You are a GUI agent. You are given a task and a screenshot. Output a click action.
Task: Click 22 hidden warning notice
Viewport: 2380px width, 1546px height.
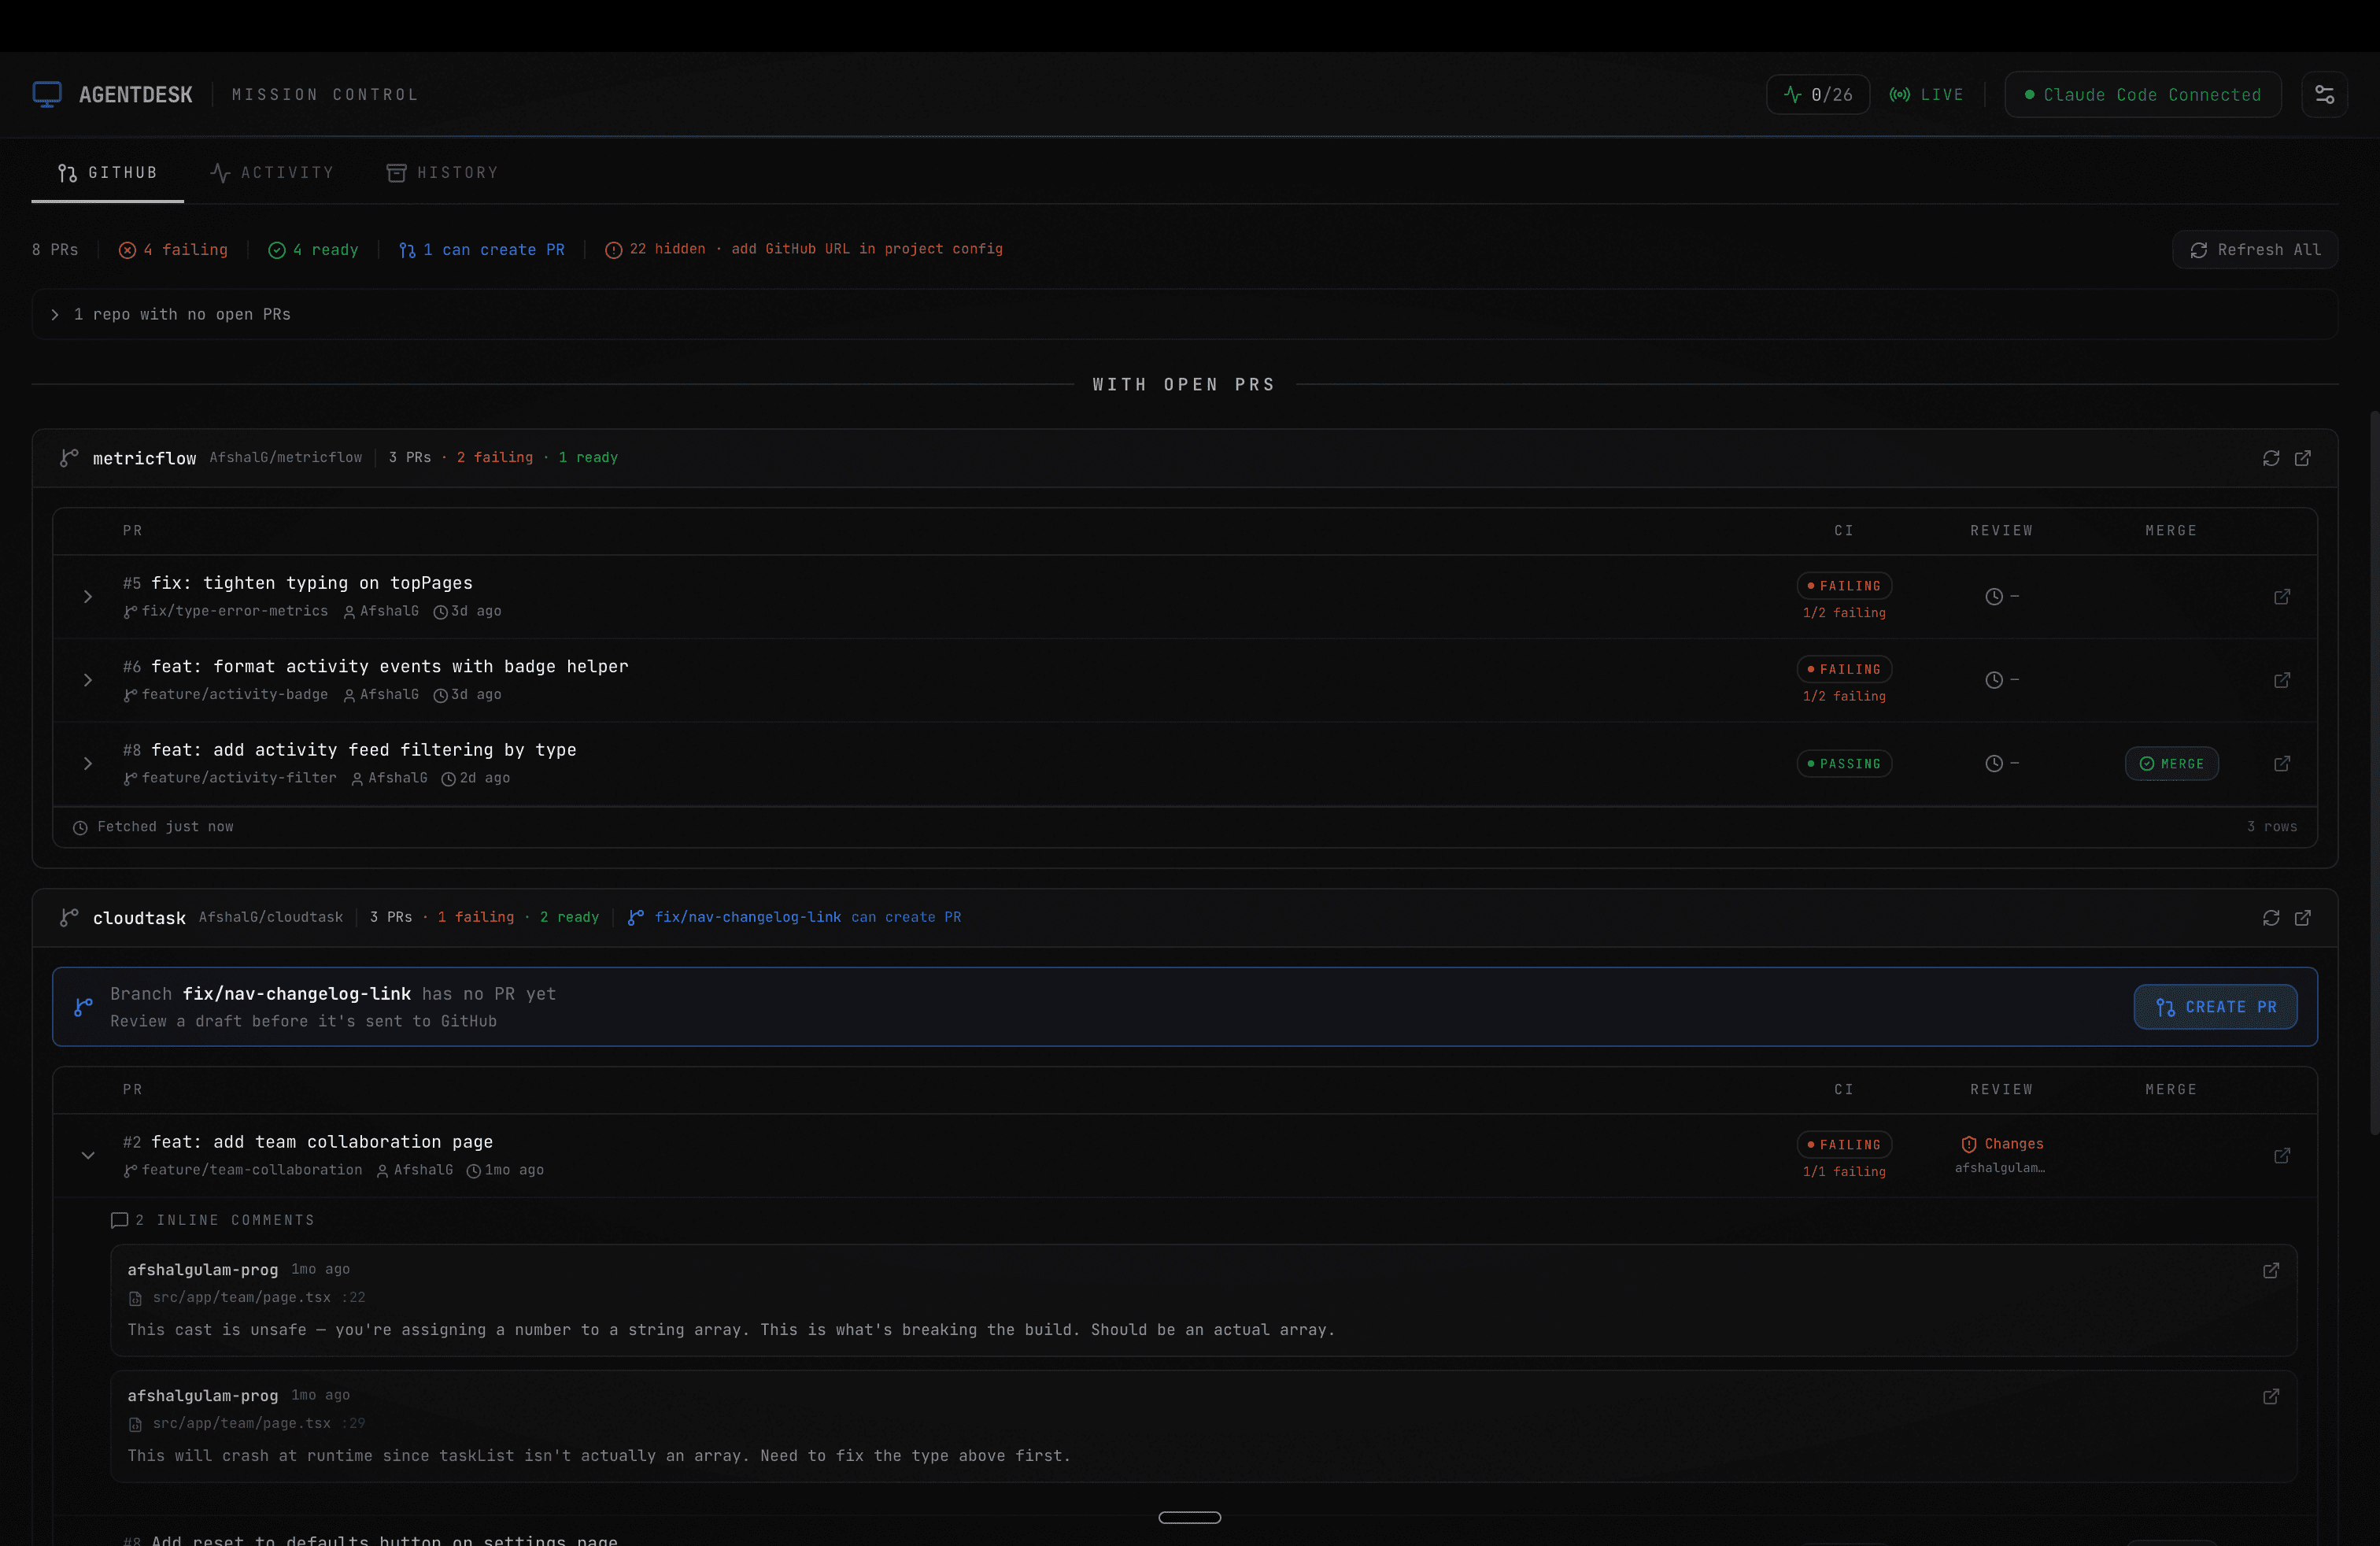[803, 249]
